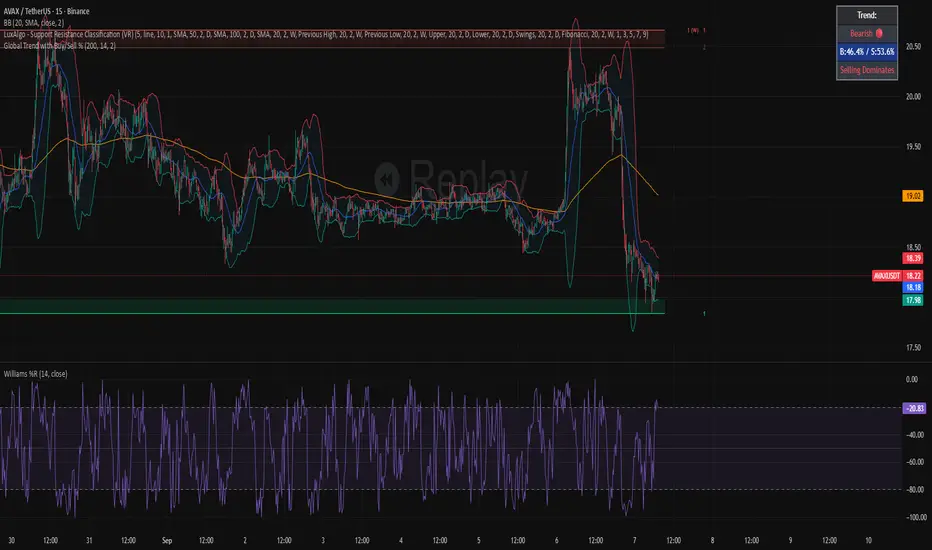Click the 8 date label on time axis
This screenshot has height=550, width=932.
tap(712, 540)
